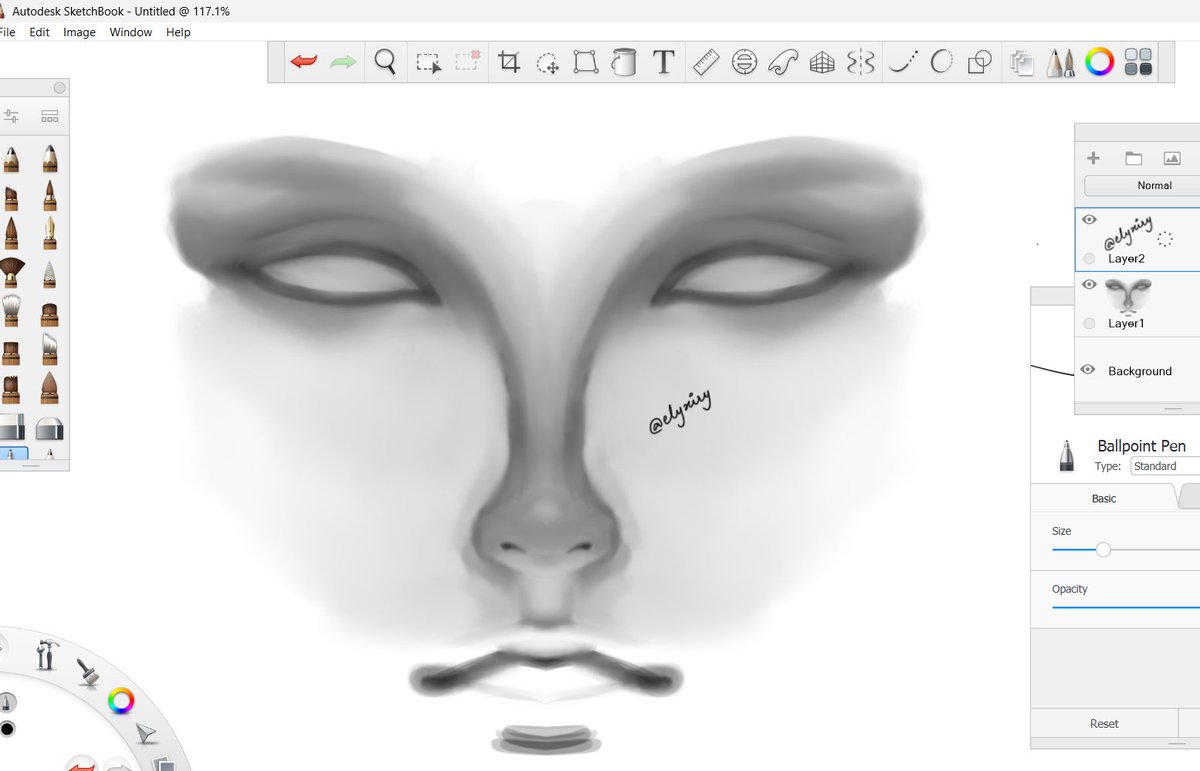The image size is (1200, 771).
Task: Select the Distort transform tool
Action: 585,62
